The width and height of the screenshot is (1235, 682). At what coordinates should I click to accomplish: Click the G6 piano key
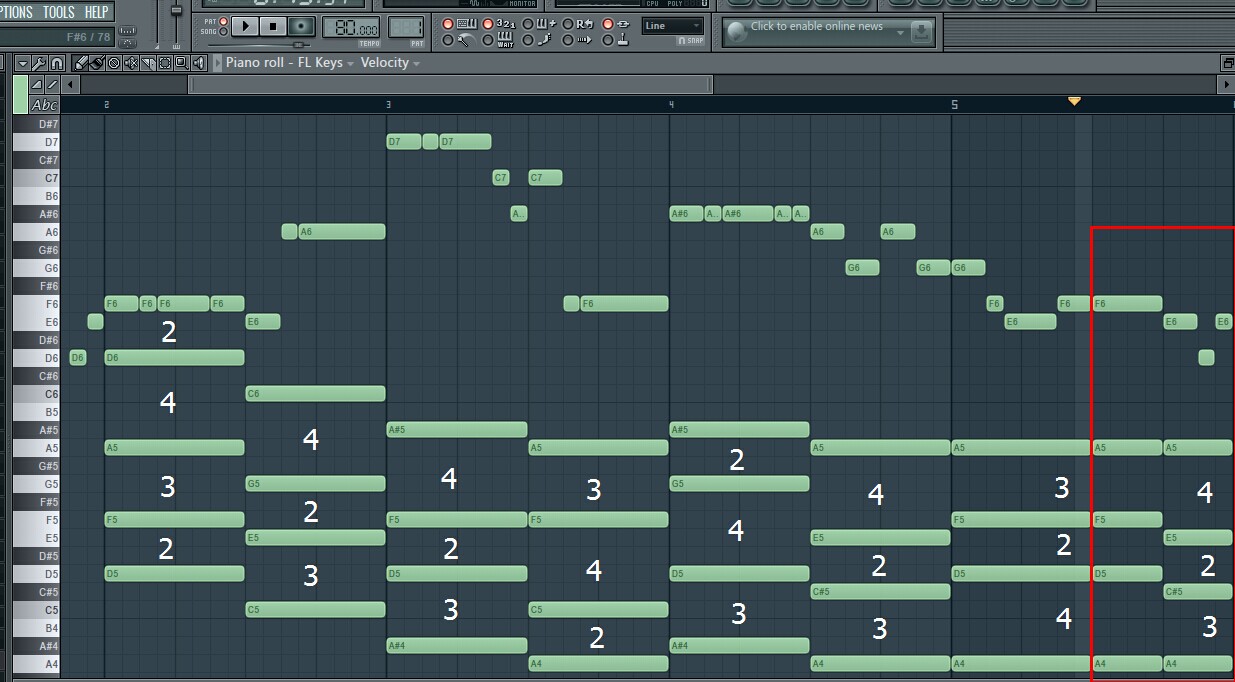[36, 268]
